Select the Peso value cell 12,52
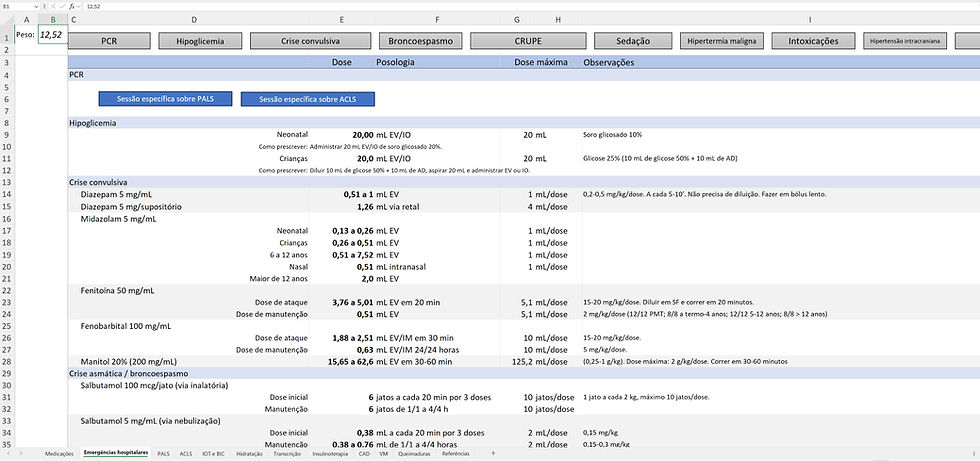This screenshot has height=461, width=980. pos(51,35)
